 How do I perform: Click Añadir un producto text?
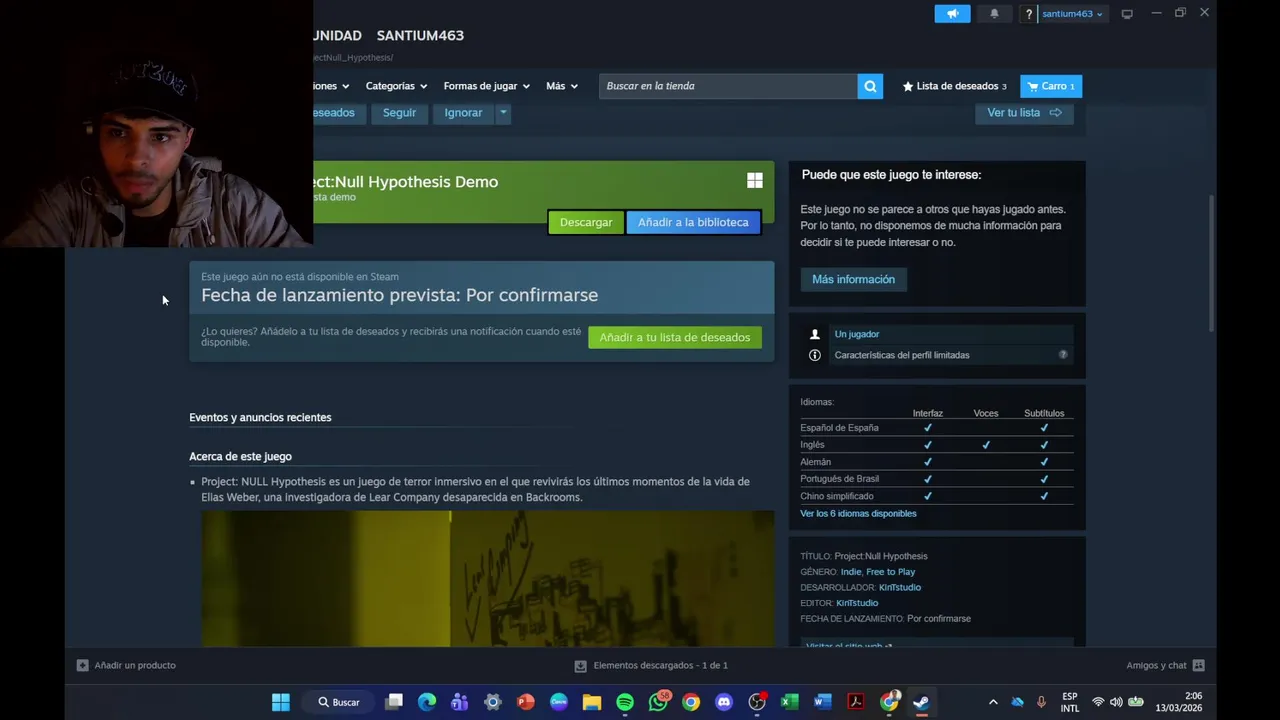(x=135, y=665)
